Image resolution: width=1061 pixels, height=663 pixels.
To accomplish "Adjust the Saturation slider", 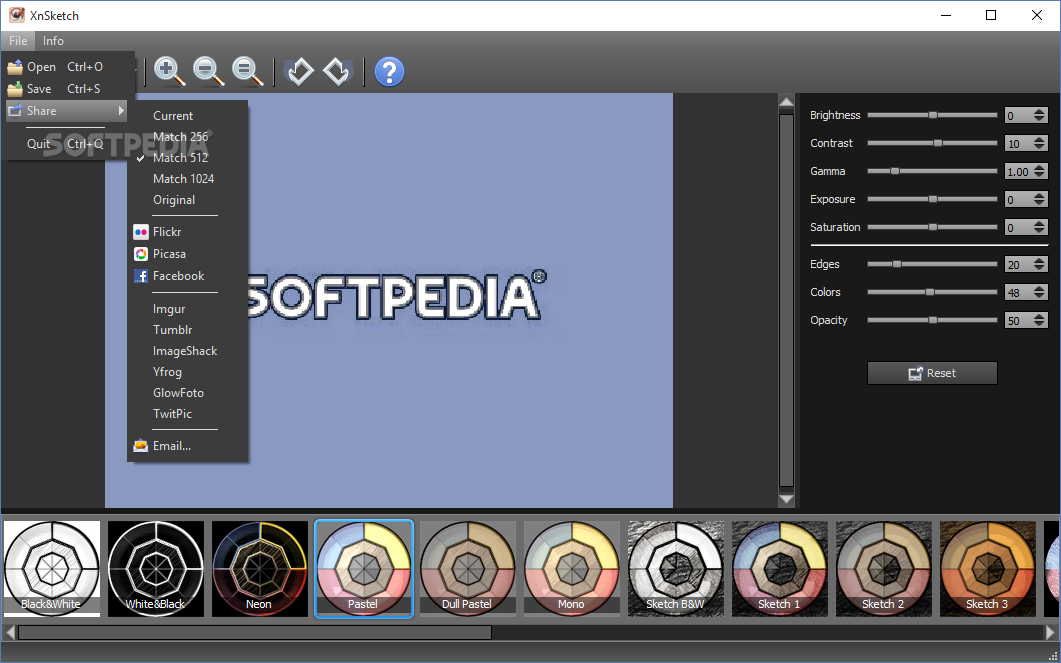I will pyautogui.click(x=932, y=227).
